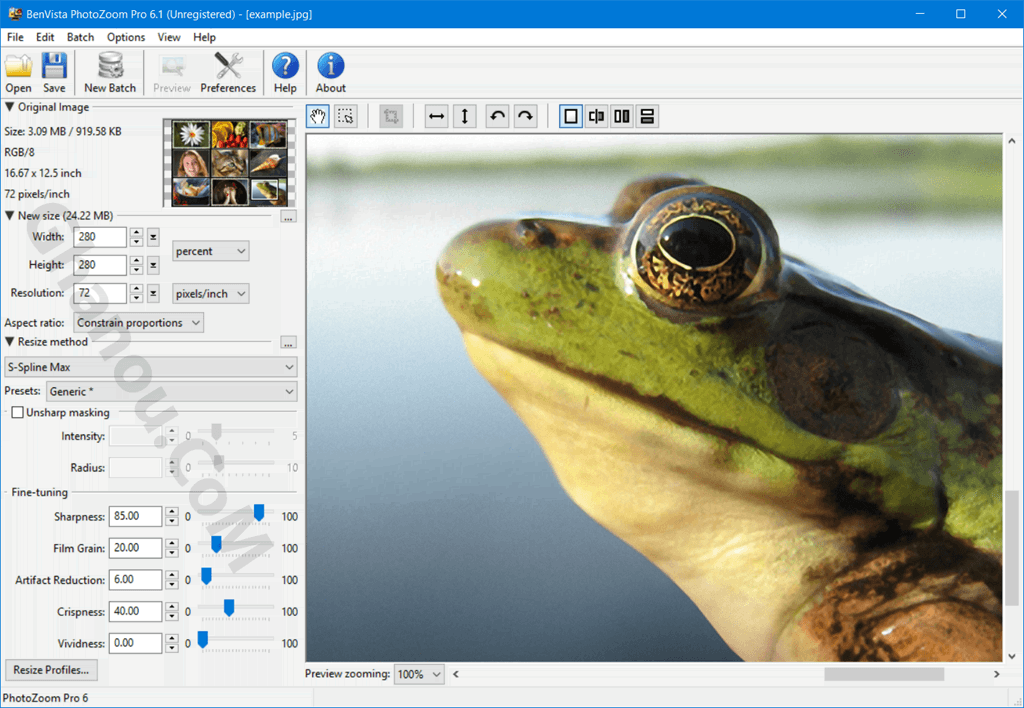Click preview vertical scrollbar down arrow
The image size is (1024, 708).
tap(1012, 656)
